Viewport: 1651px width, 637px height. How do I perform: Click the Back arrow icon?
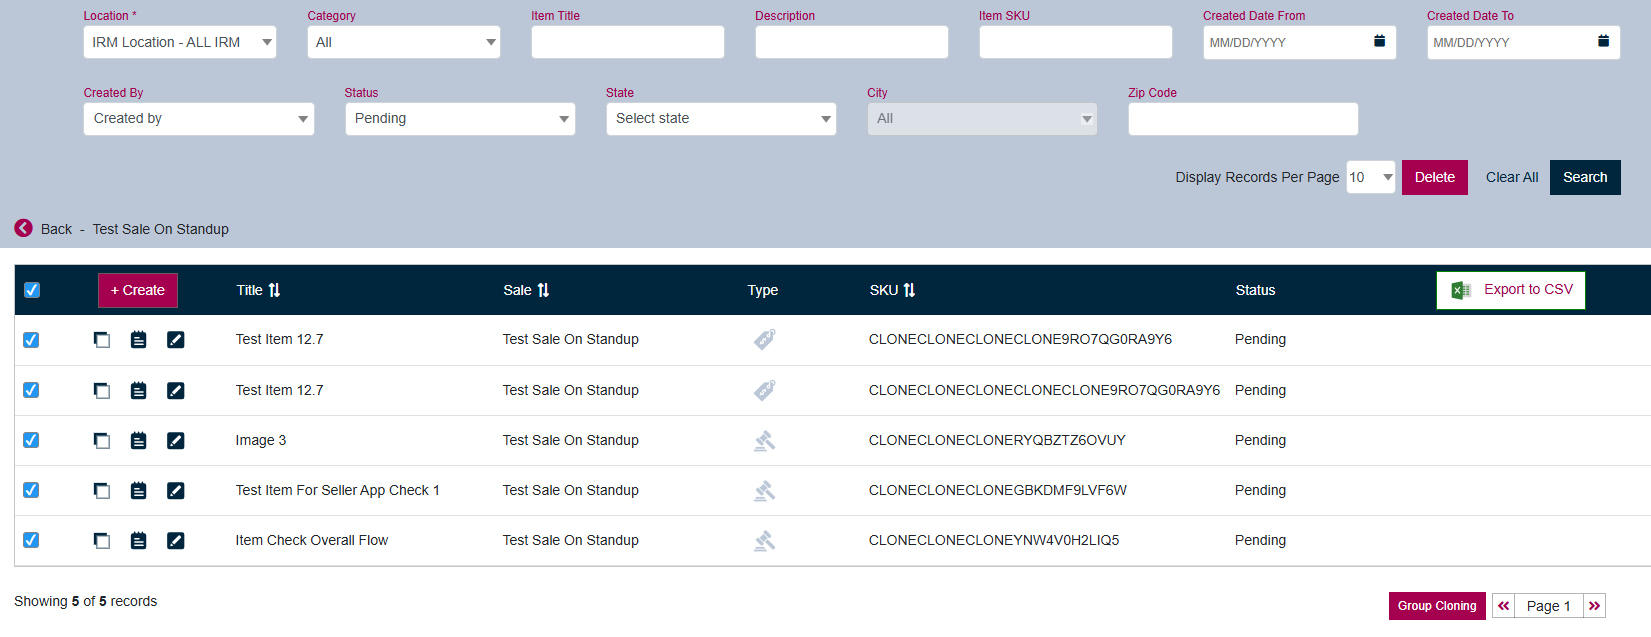pos(24,228)
